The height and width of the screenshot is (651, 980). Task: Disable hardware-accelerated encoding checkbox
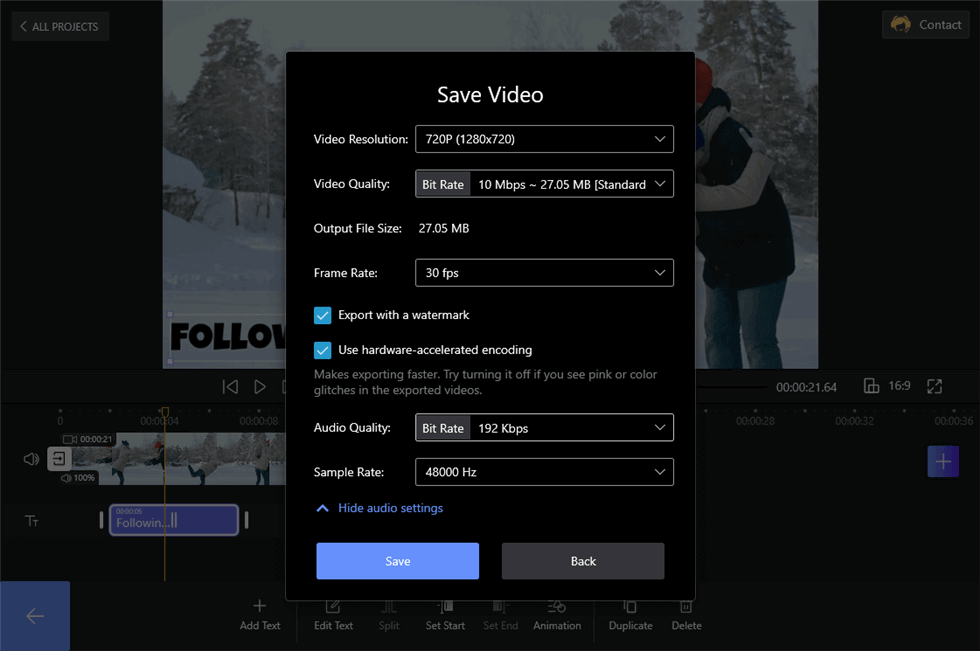click(322, 350)
